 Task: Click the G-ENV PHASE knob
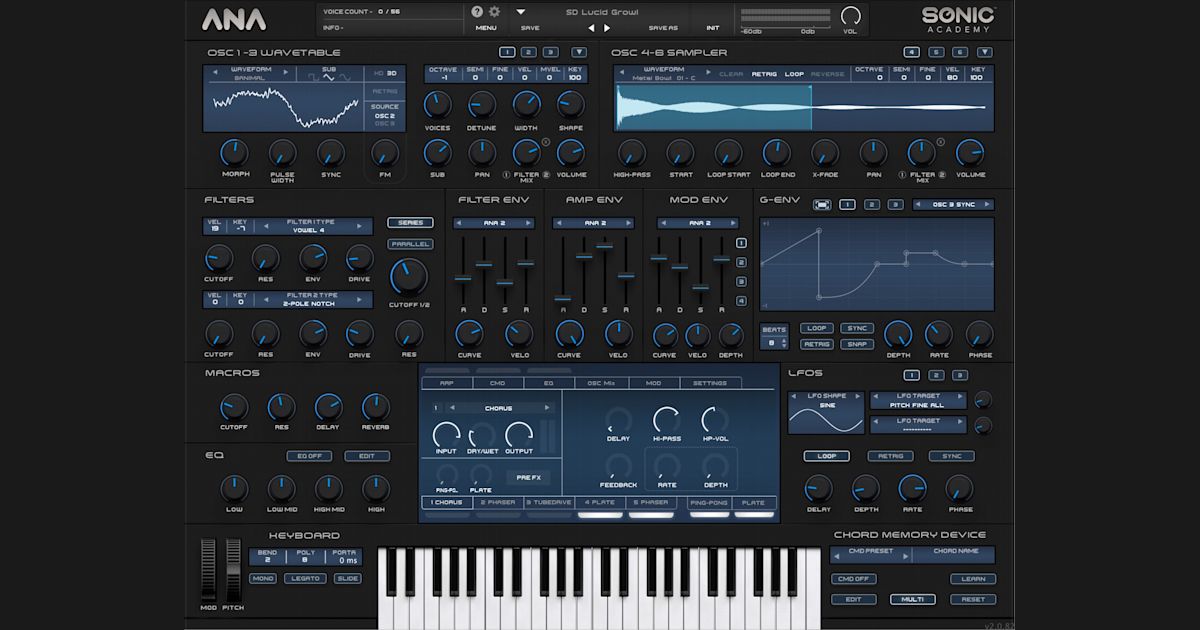(979, 335)
